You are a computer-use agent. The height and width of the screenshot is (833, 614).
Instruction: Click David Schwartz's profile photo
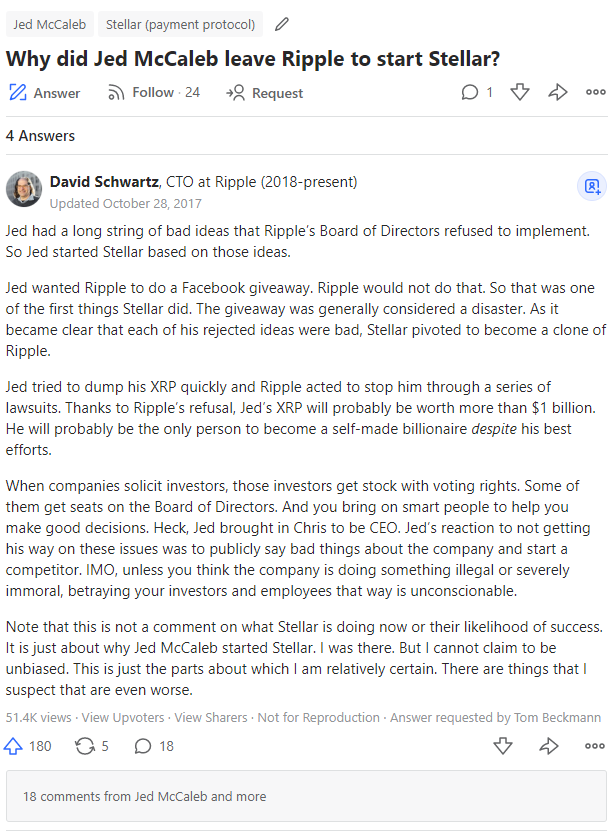pos(24,188)
